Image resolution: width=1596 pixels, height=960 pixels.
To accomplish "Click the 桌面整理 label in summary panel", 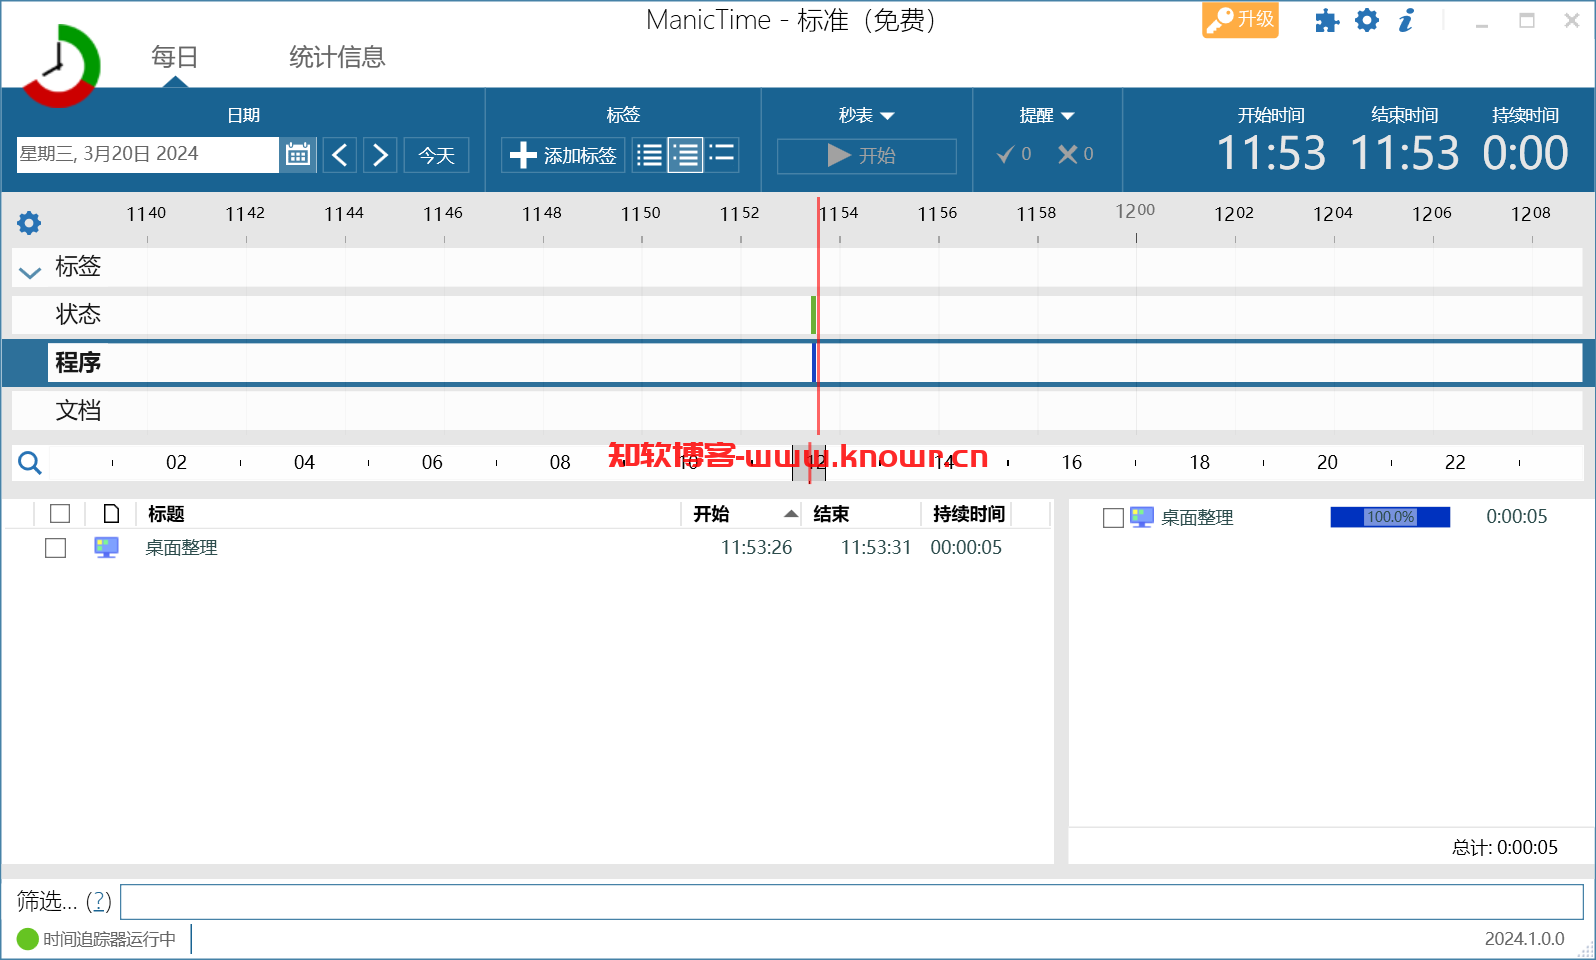I will click(x=1197, y=518).
